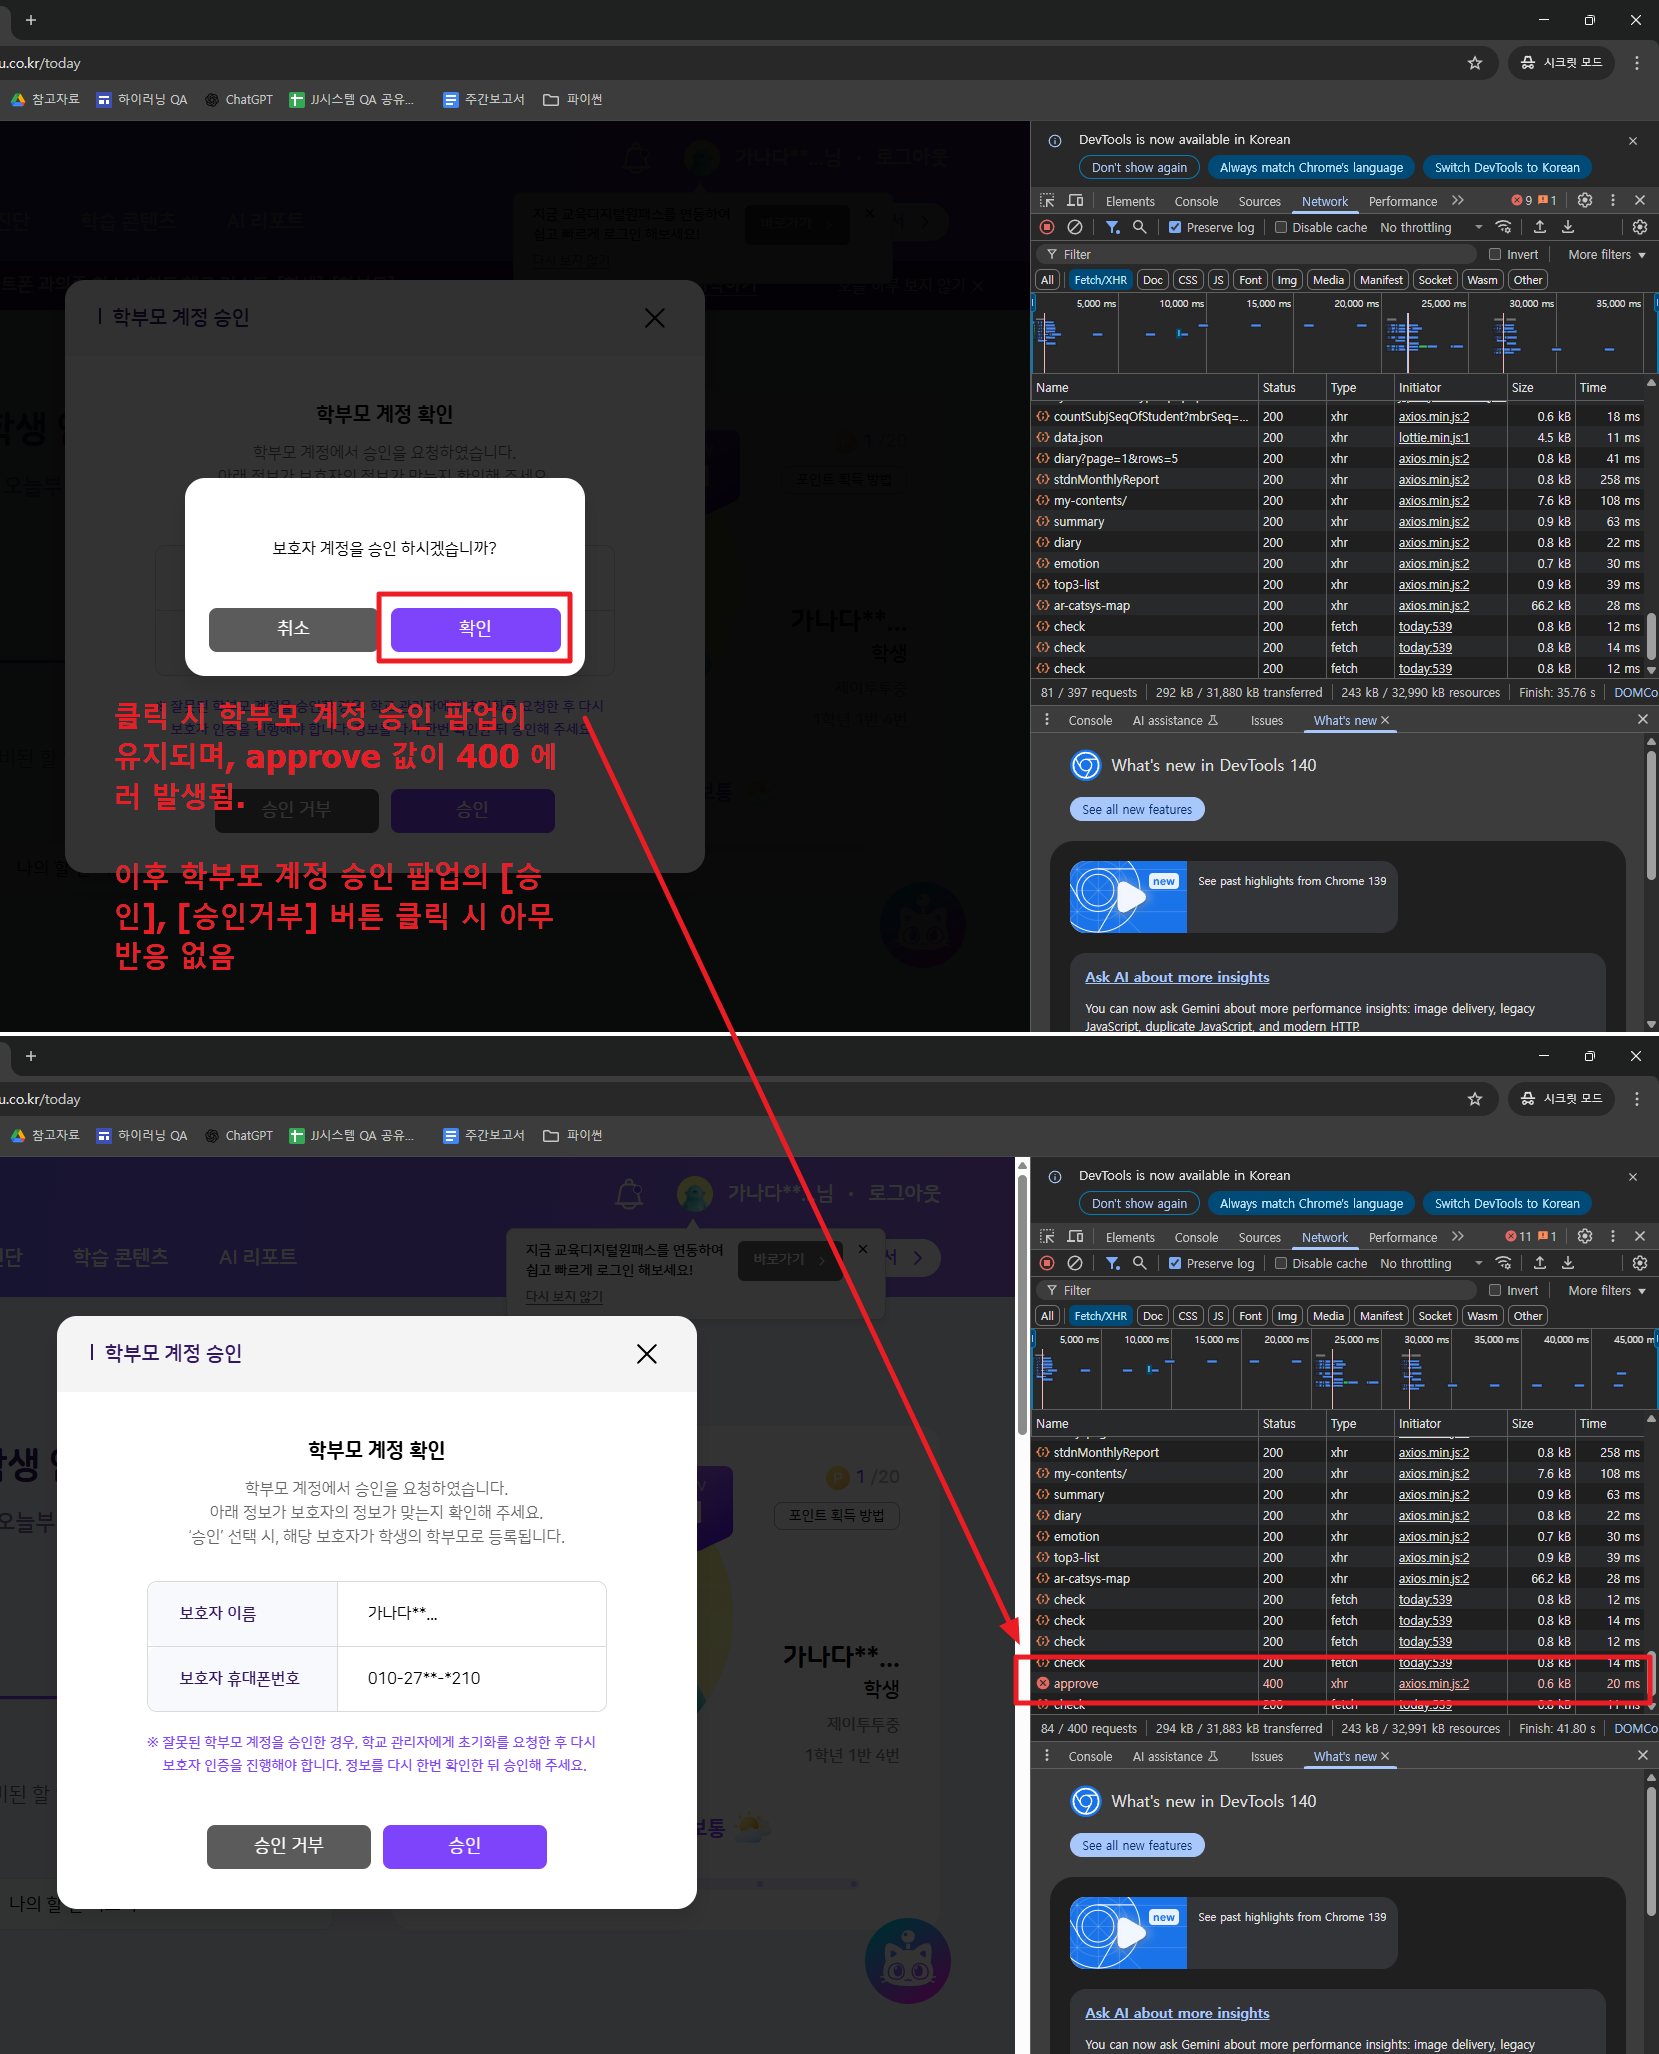The image size is (1659, 2054).
Task: Click the notification bell icon on lower webpage
Action: (x=630, y=1193)
